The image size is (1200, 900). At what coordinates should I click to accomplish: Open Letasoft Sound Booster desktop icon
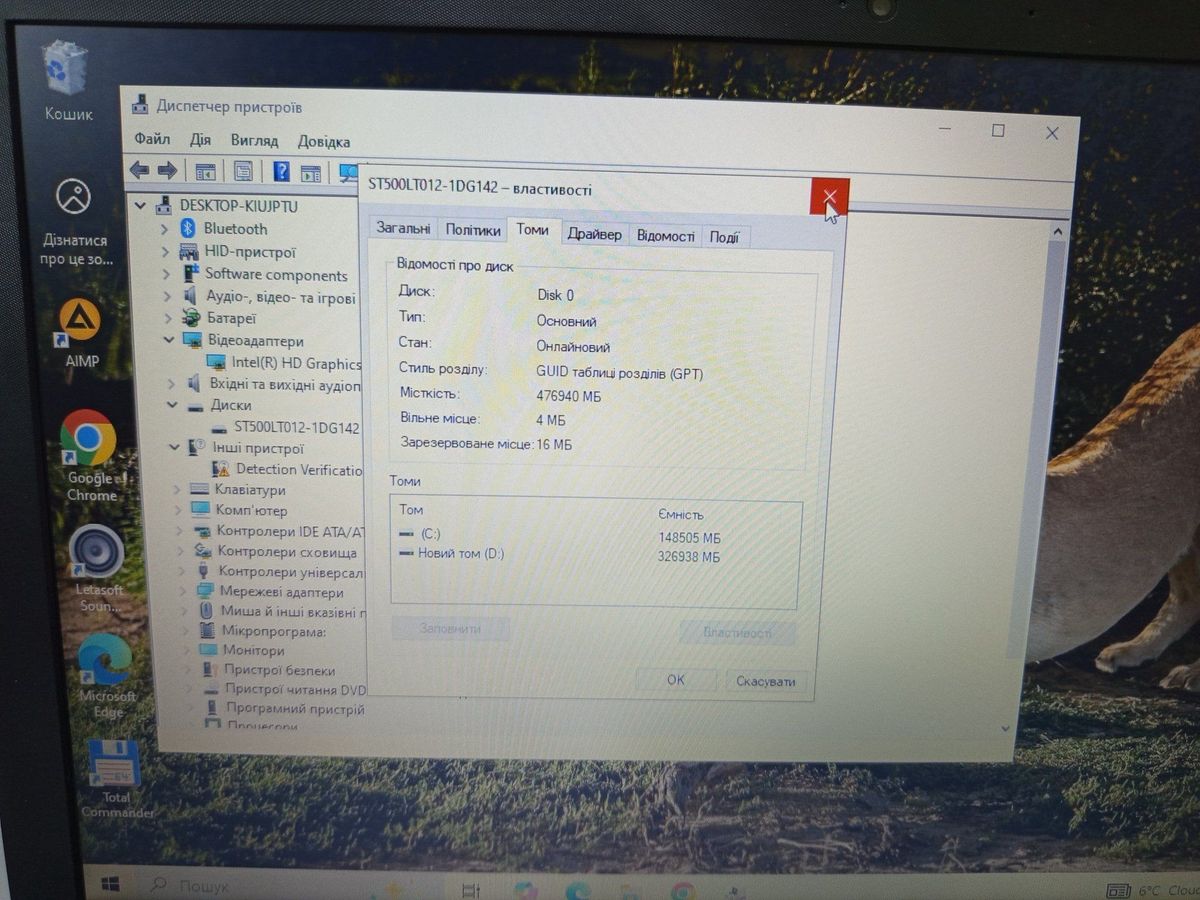pos(97,552)
